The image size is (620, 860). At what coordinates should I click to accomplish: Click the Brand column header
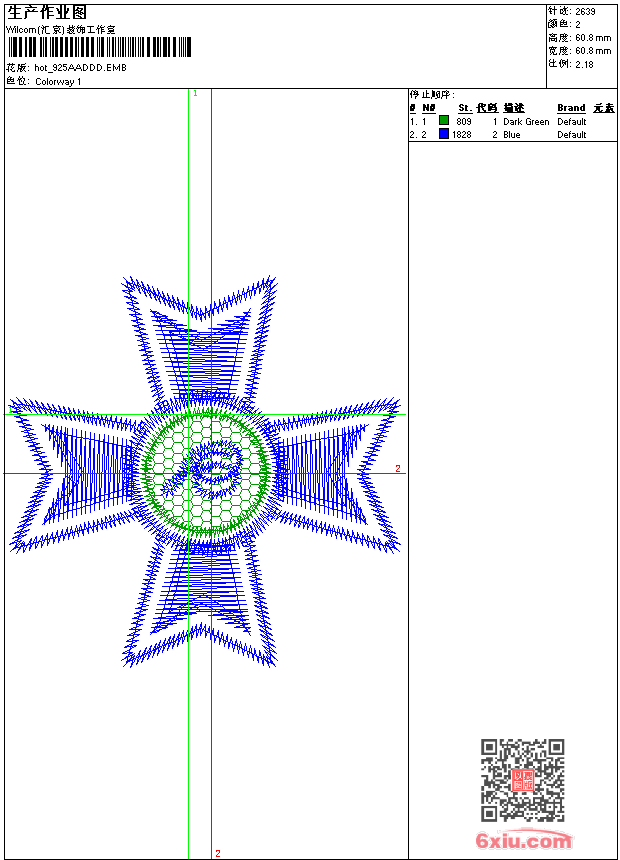[571, 108]
